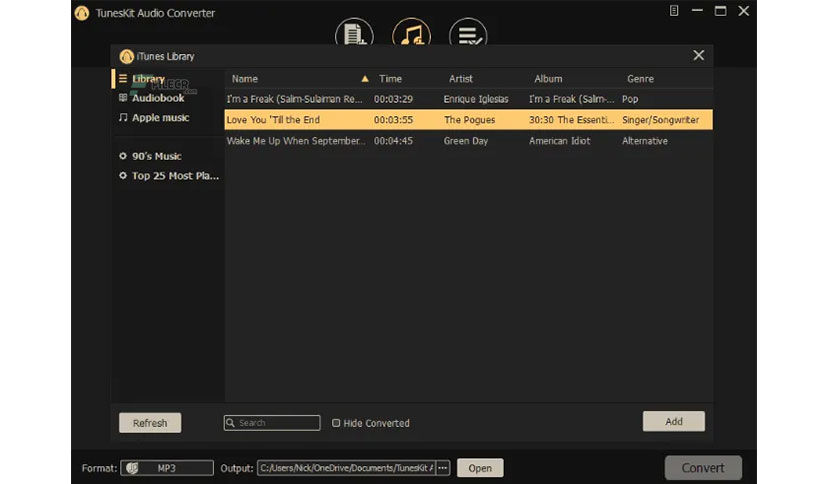Browse output folder with the ellipsis button
This screenshot has width=836, height=484.
pyautogui.click(x=443, y=468)
